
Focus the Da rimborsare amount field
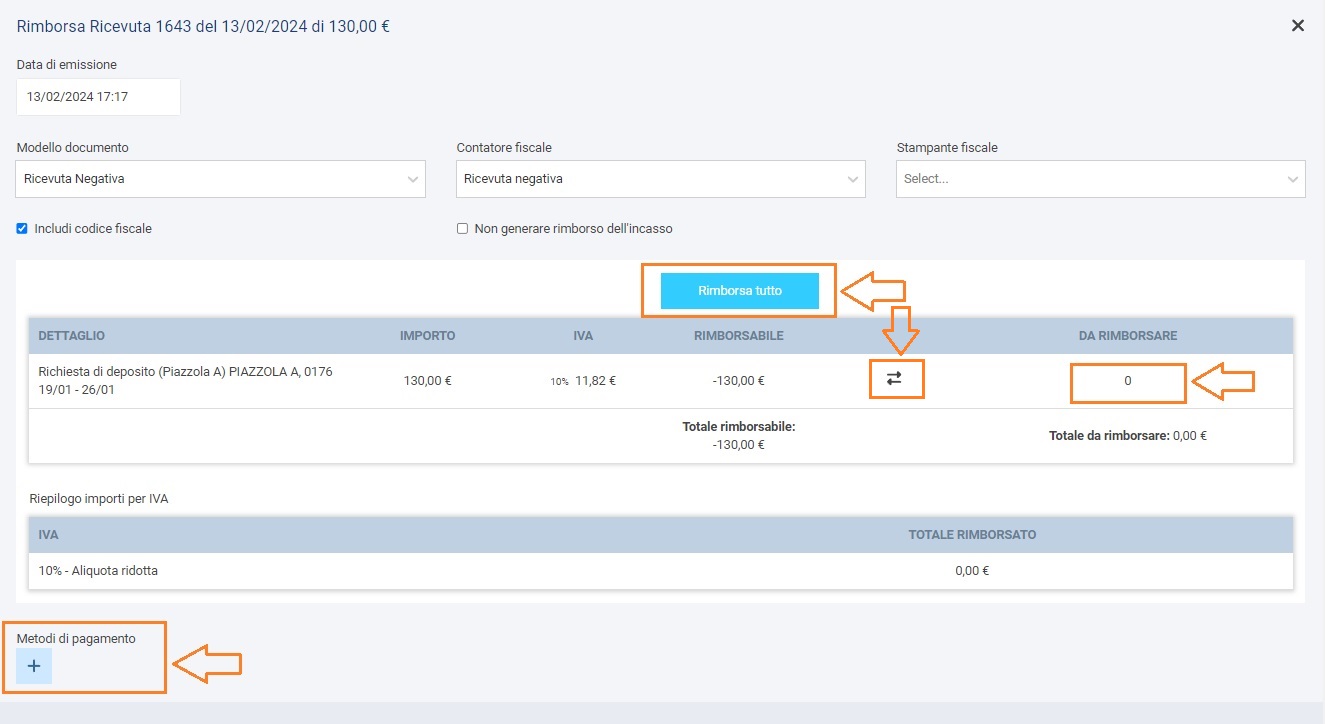click(1127, 381)
